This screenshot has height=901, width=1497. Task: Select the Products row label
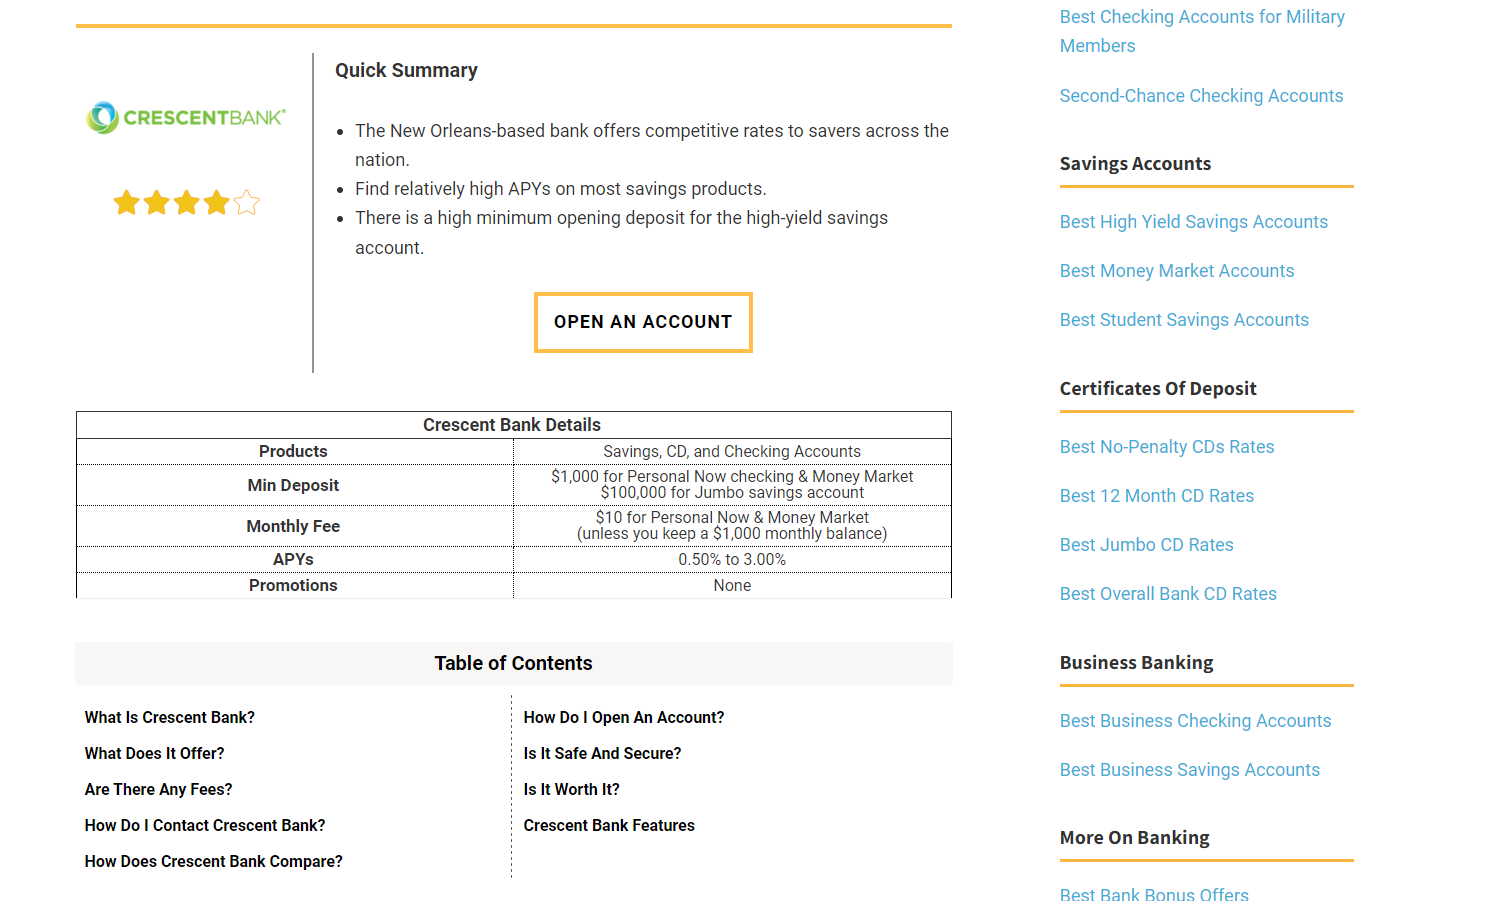(x=293, y=452)
